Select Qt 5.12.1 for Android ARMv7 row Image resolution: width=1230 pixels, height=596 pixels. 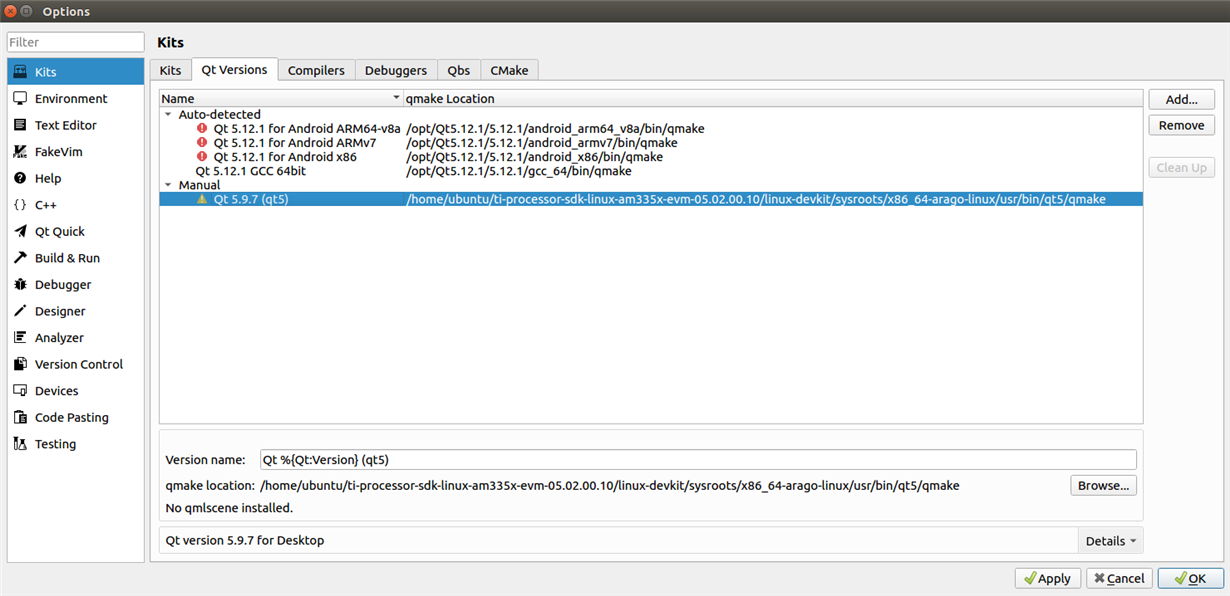click(x=651, y=143)
